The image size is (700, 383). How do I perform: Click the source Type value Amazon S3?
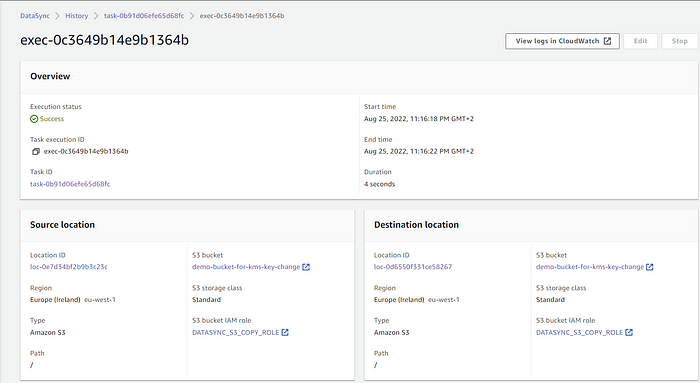pos(48,332)
